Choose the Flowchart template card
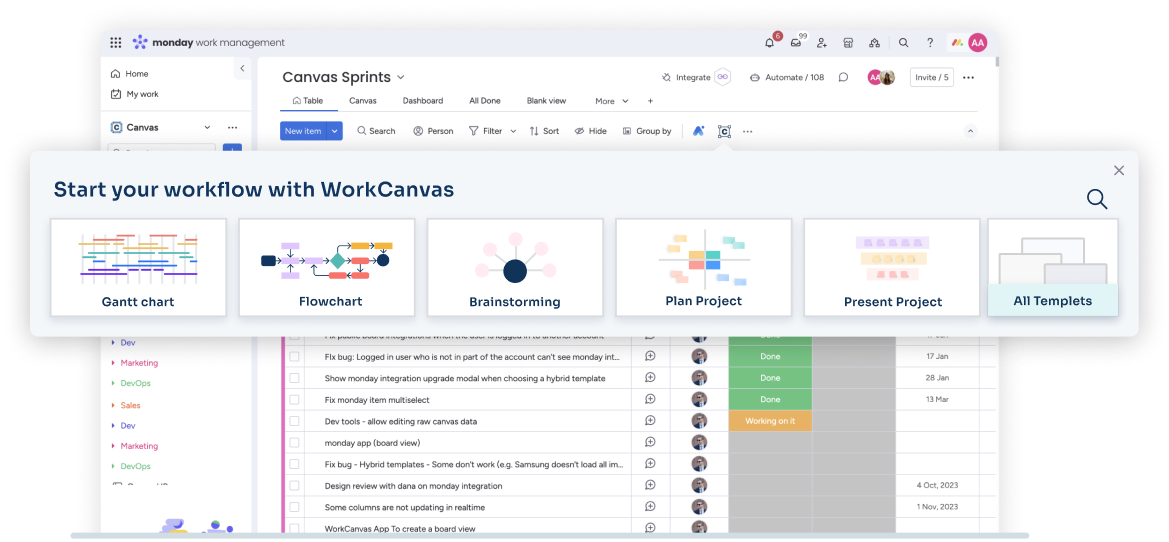The image size is (1169, 542). tap(327, 268)
